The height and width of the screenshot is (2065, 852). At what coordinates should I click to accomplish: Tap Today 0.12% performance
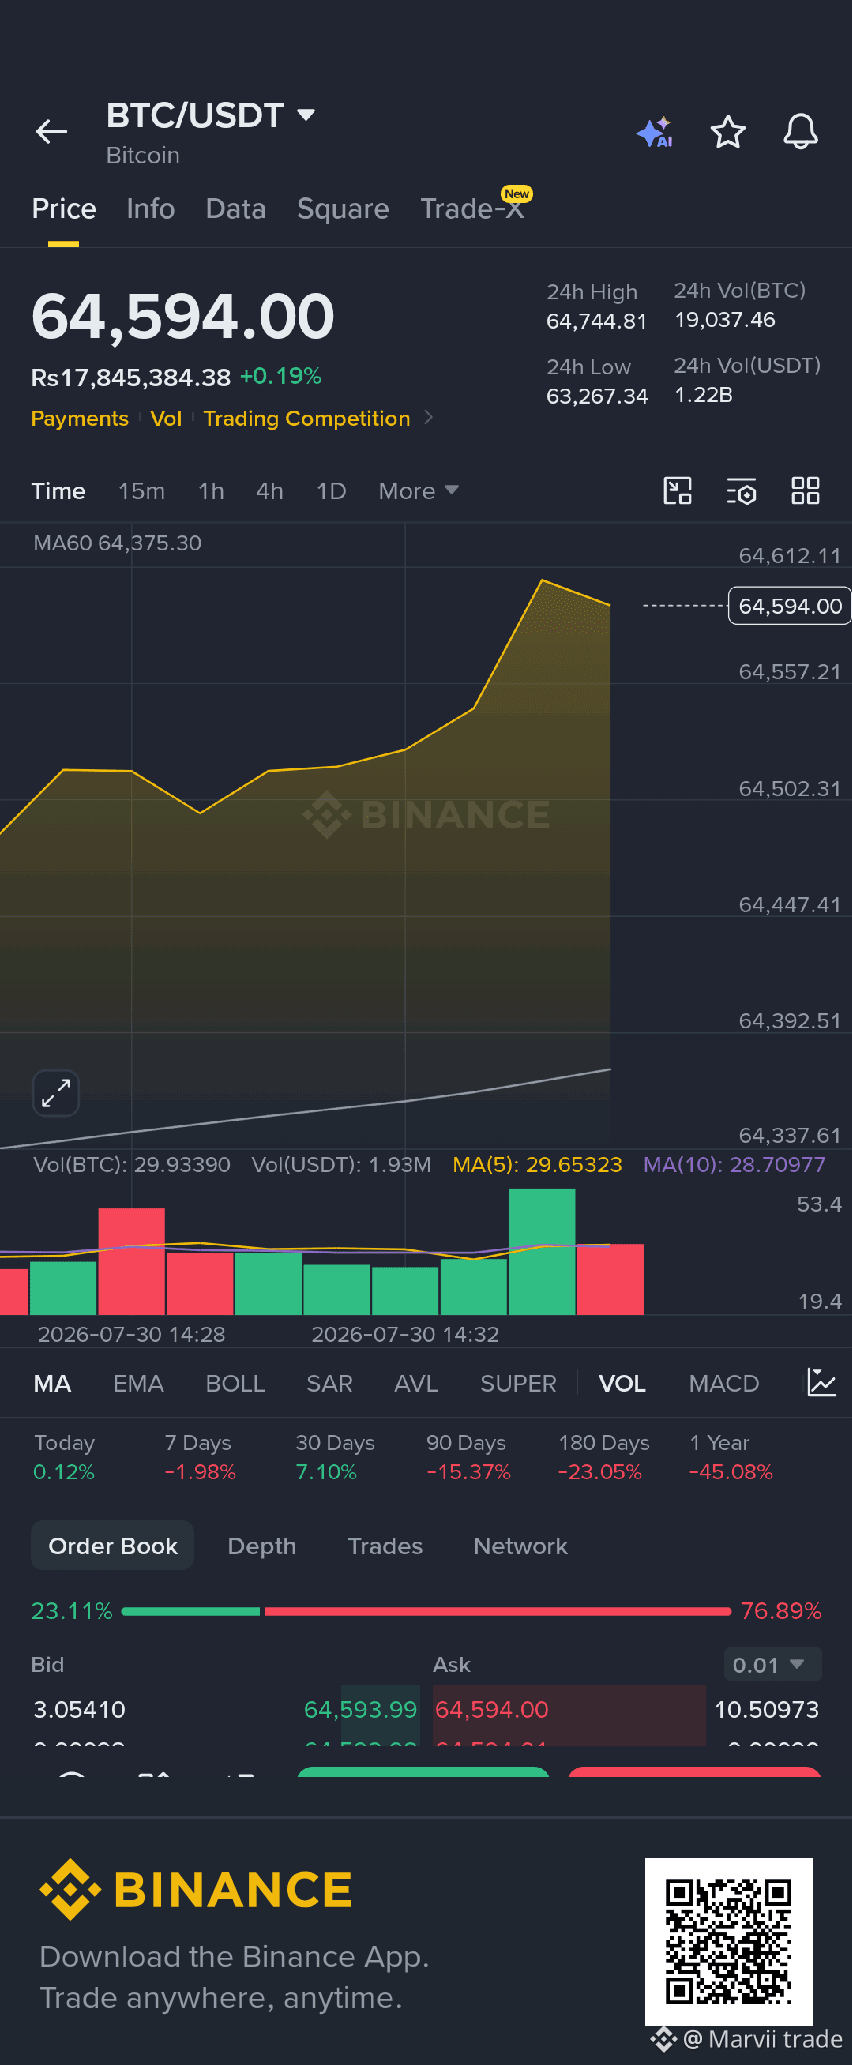64,1457
